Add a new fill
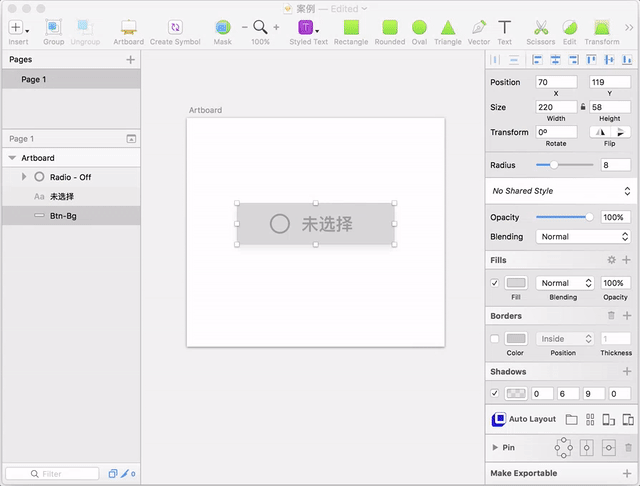640x486 pixels. pyautogui.click(x=627, y=260)
